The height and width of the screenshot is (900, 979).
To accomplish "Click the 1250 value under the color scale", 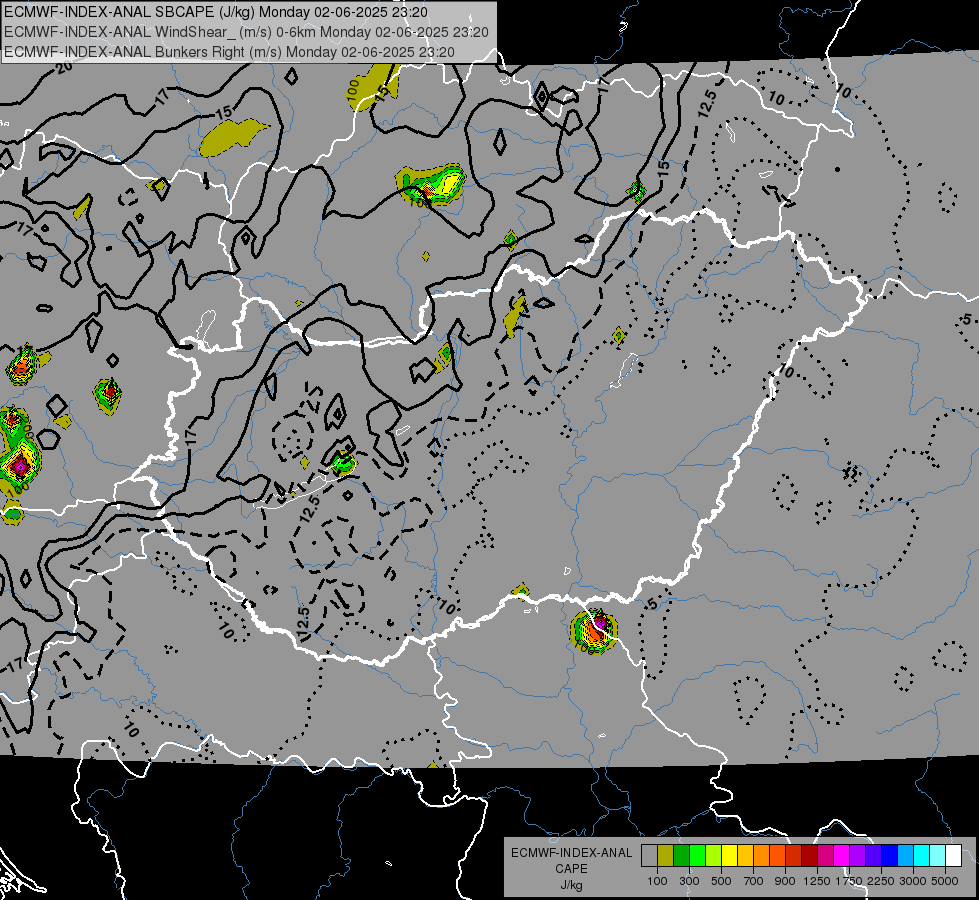I will click(x=817, y=881).
